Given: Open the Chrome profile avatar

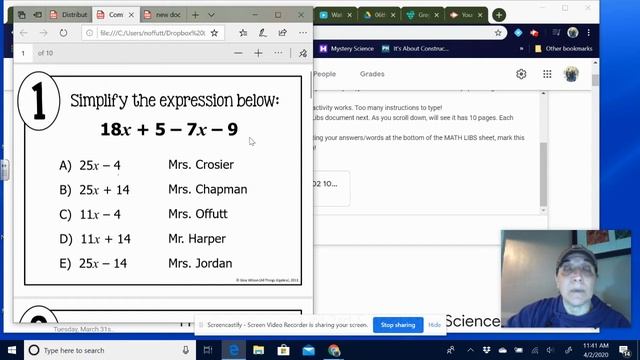Looking at the screenshot, I should pos(573,33).
